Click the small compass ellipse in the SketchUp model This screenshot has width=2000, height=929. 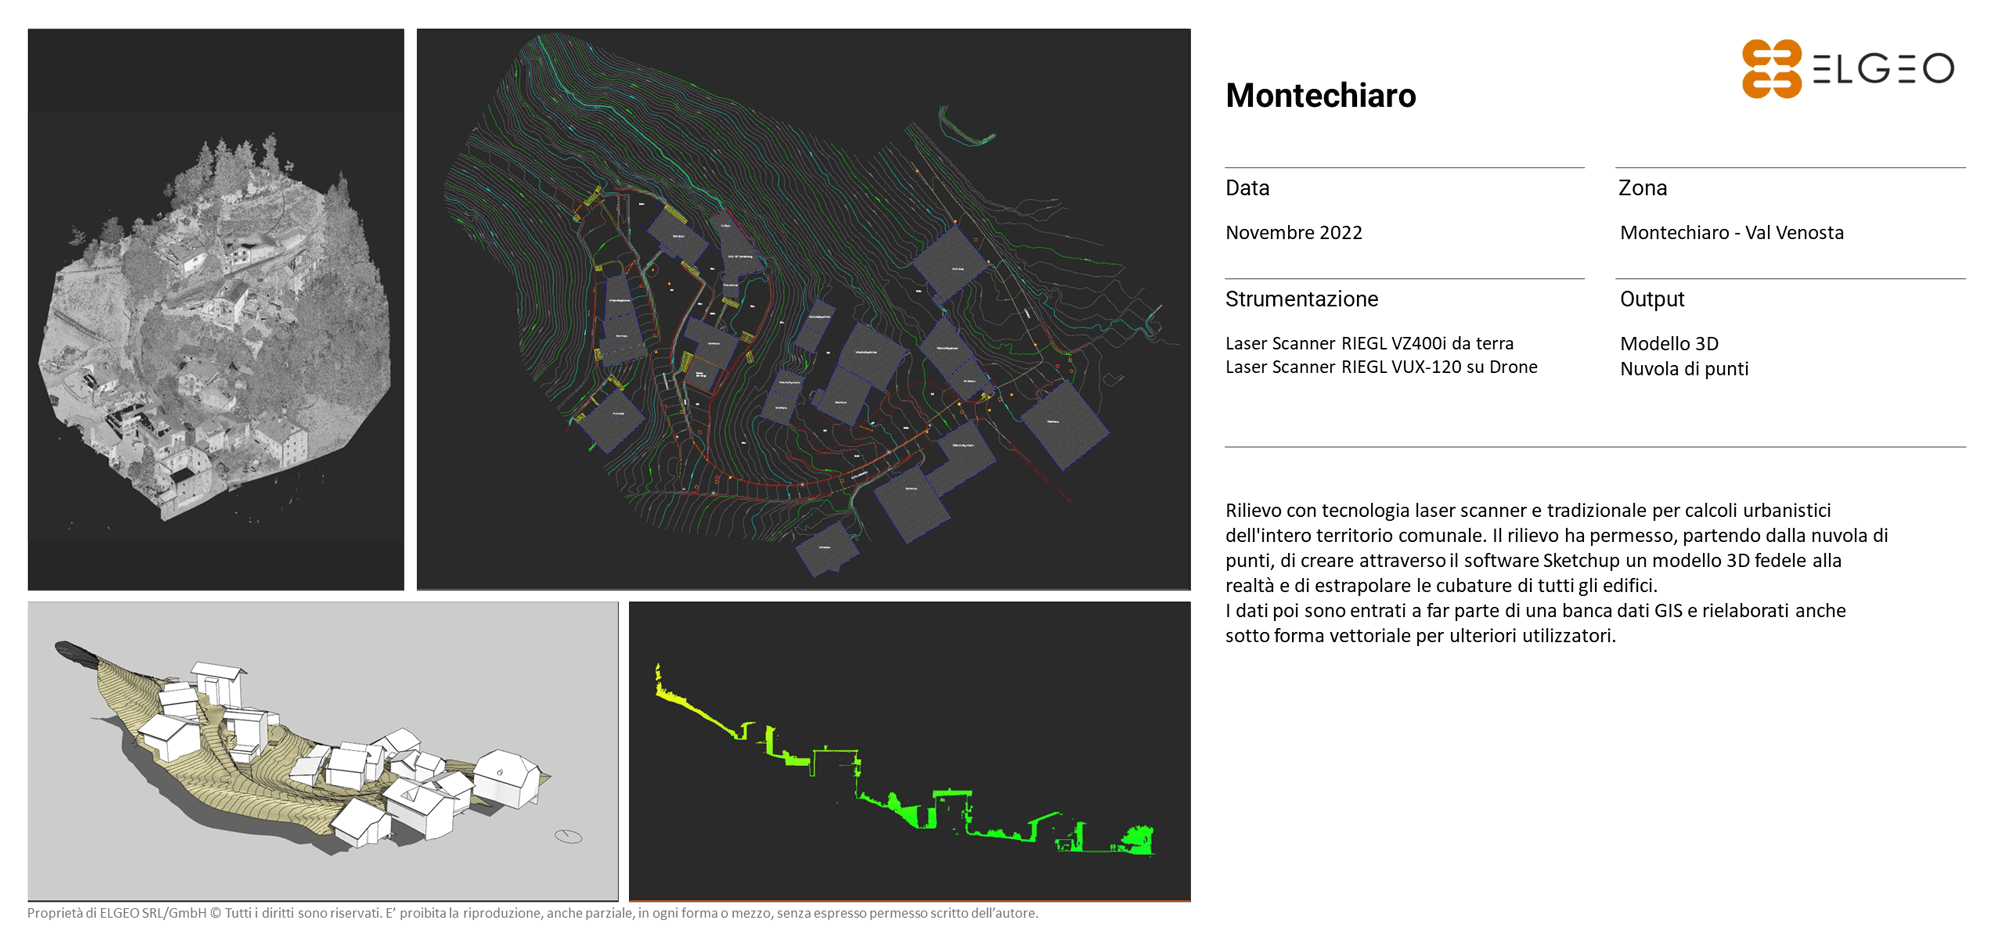[x=568, y=836]
